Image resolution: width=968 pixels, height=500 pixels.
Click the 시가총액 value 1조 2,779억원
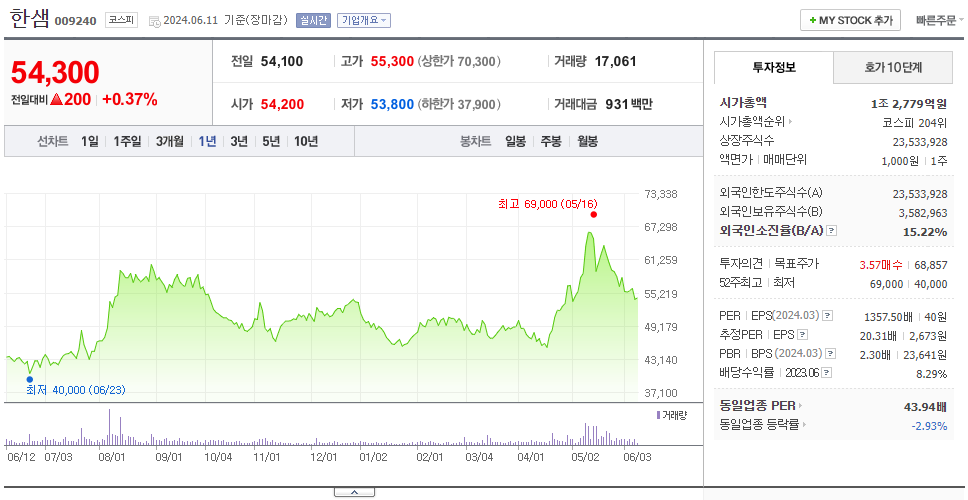point(909,104)
